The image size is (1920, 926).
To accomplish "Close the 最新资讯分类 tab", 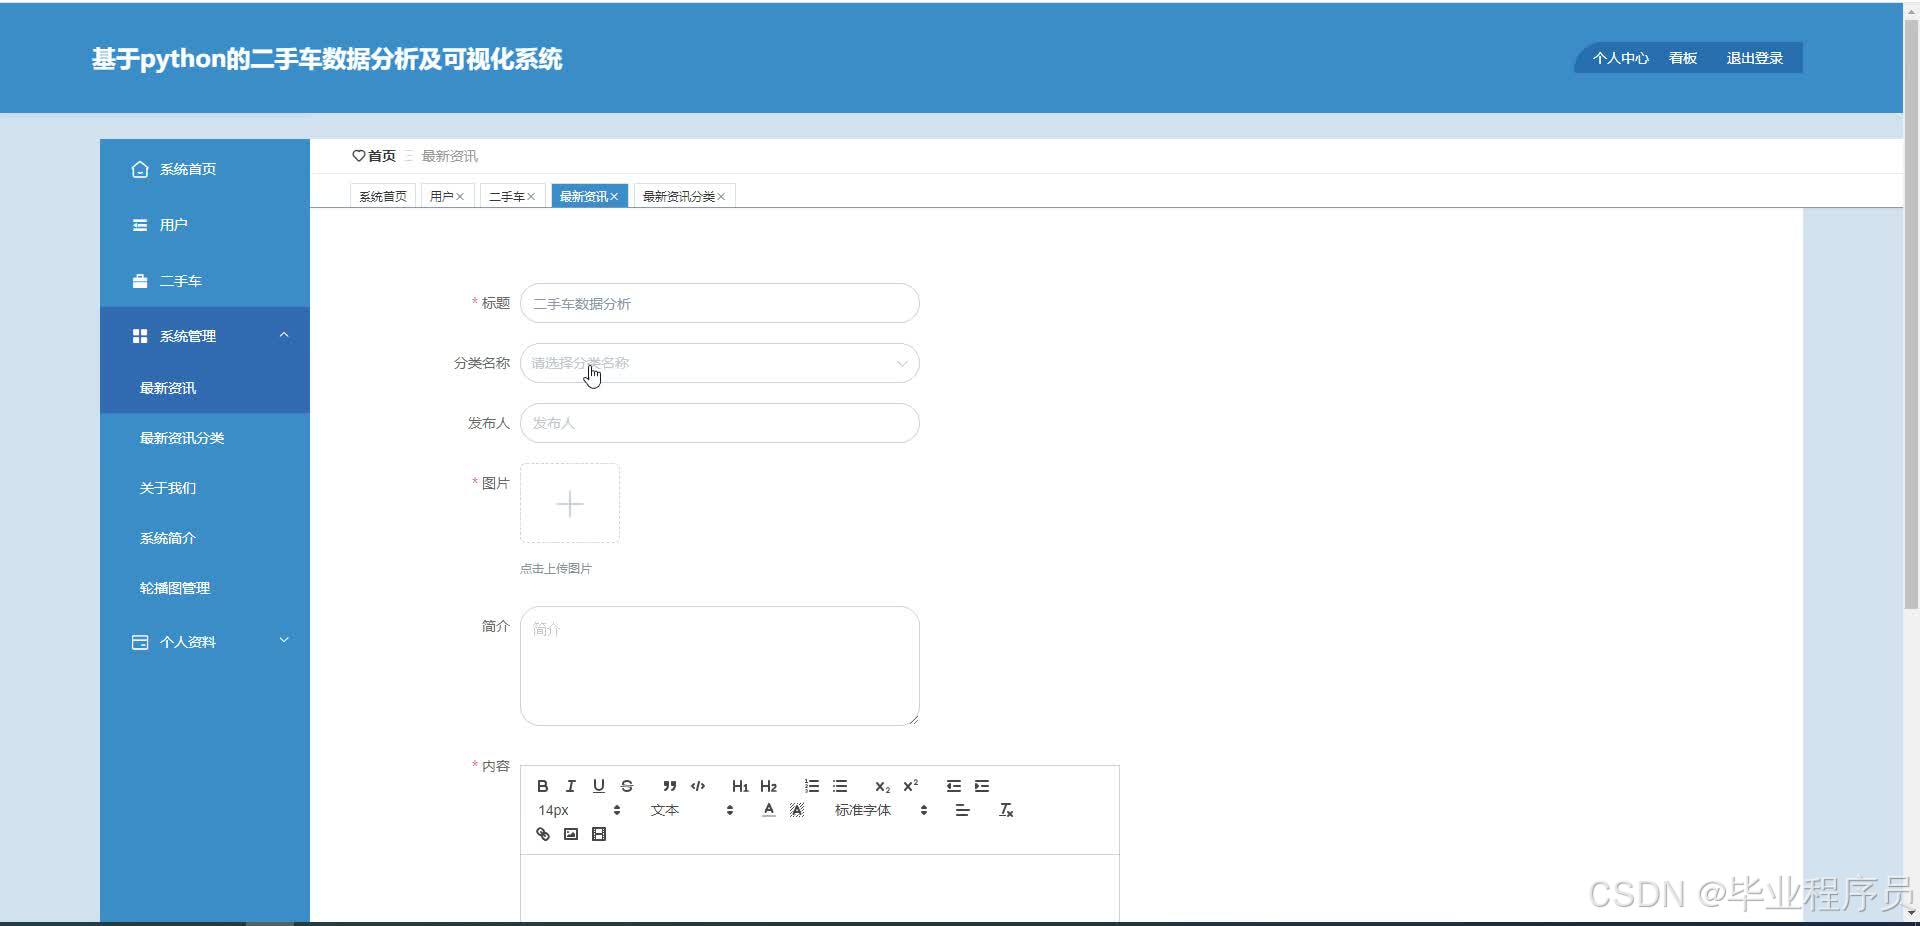I will pyautogui.click(x=721, y=197).
